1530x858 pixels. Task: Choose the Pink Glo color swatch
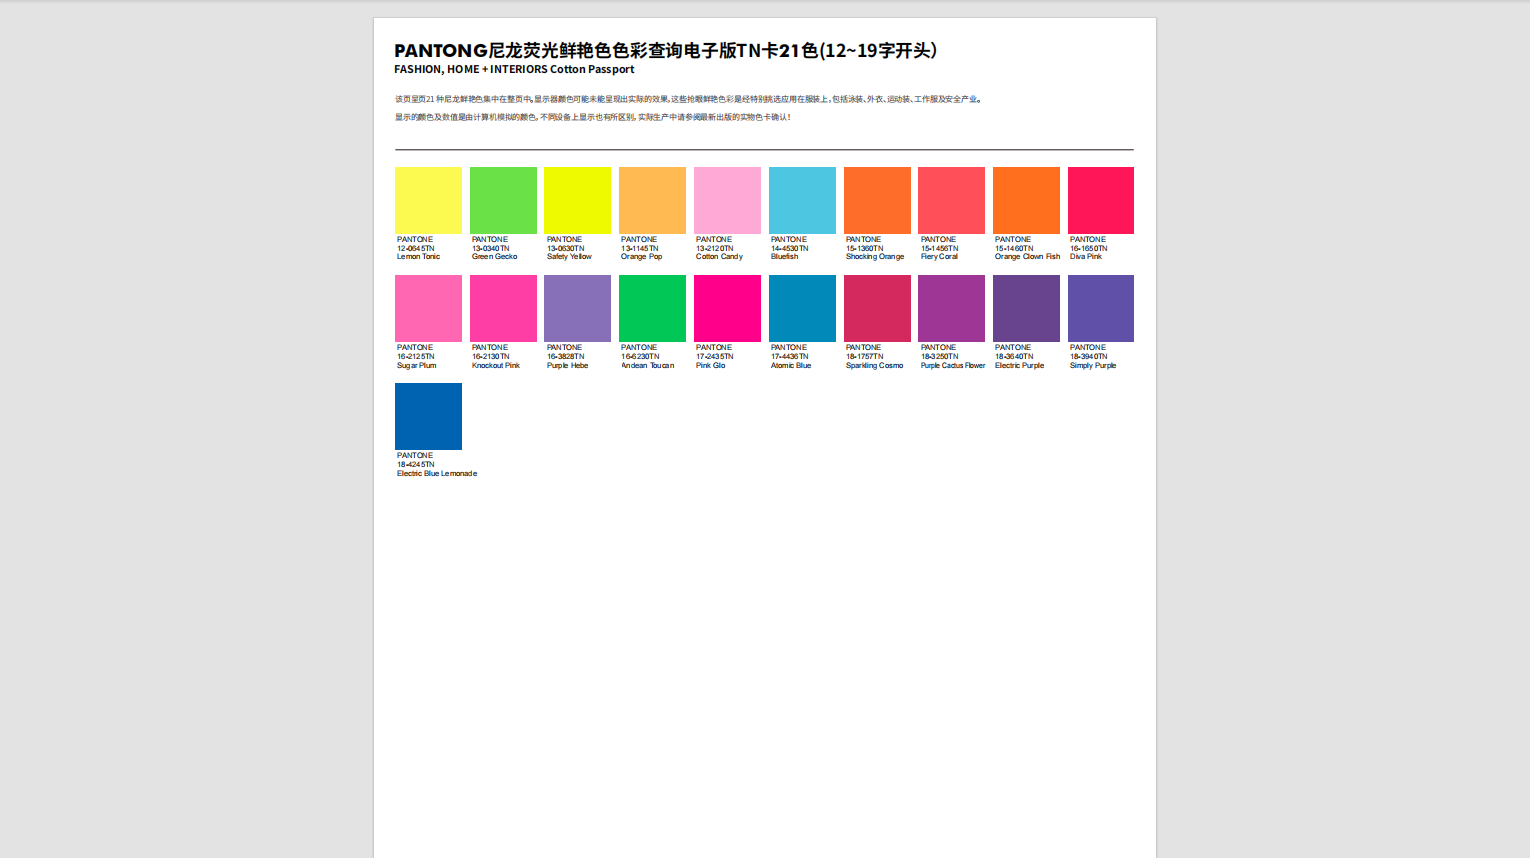[727, 308]
